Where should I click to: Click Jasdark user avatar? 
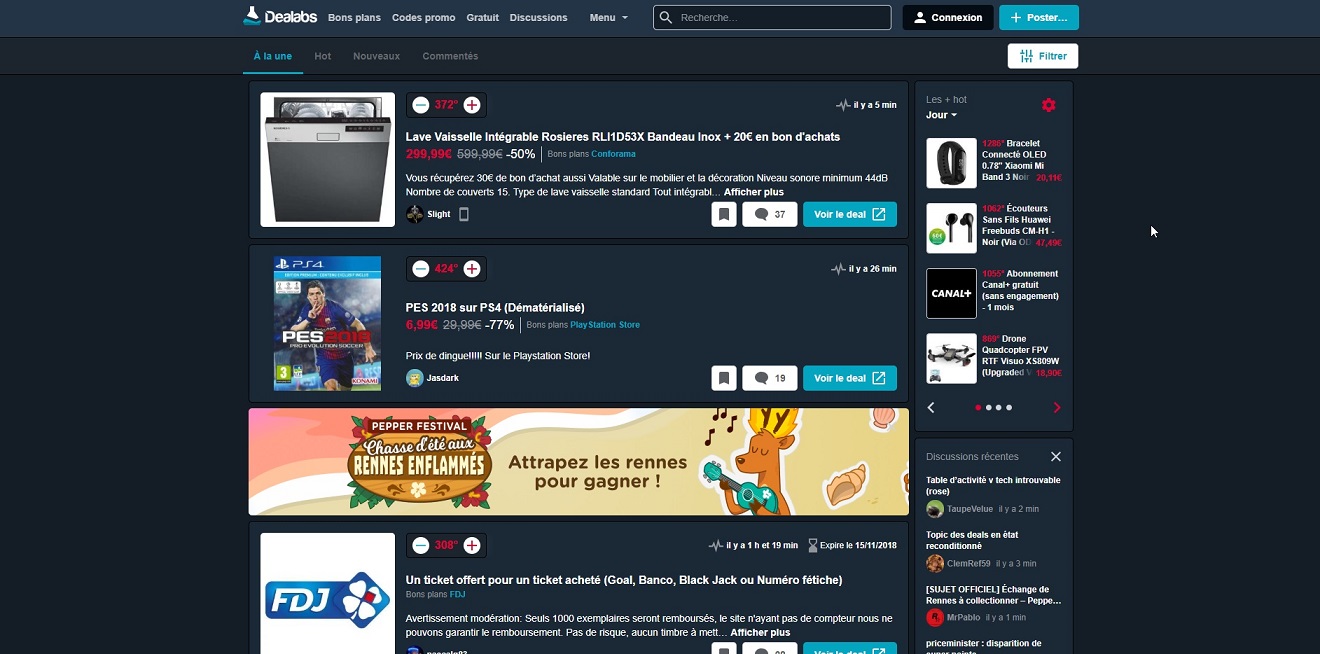415,378
